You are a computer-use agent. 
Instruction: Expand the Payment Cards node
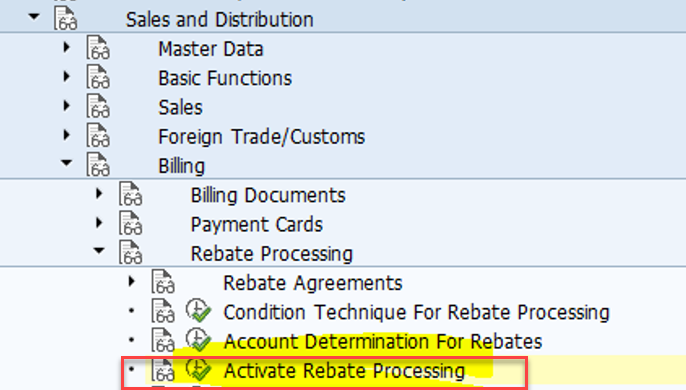coord(99,223)
